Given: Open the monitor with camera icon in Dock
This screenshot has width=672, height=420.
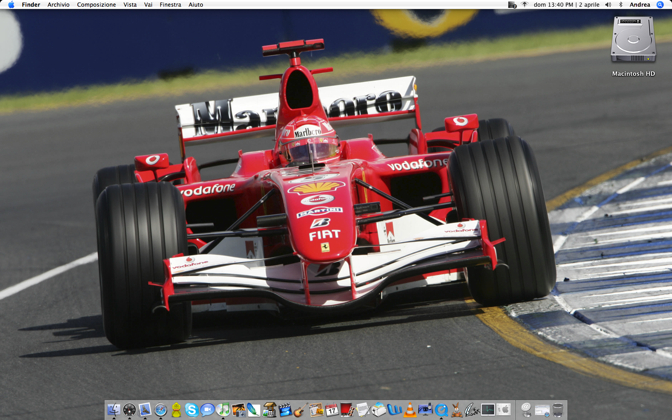Looking at the screenshot, I should [x=425, y=410].
